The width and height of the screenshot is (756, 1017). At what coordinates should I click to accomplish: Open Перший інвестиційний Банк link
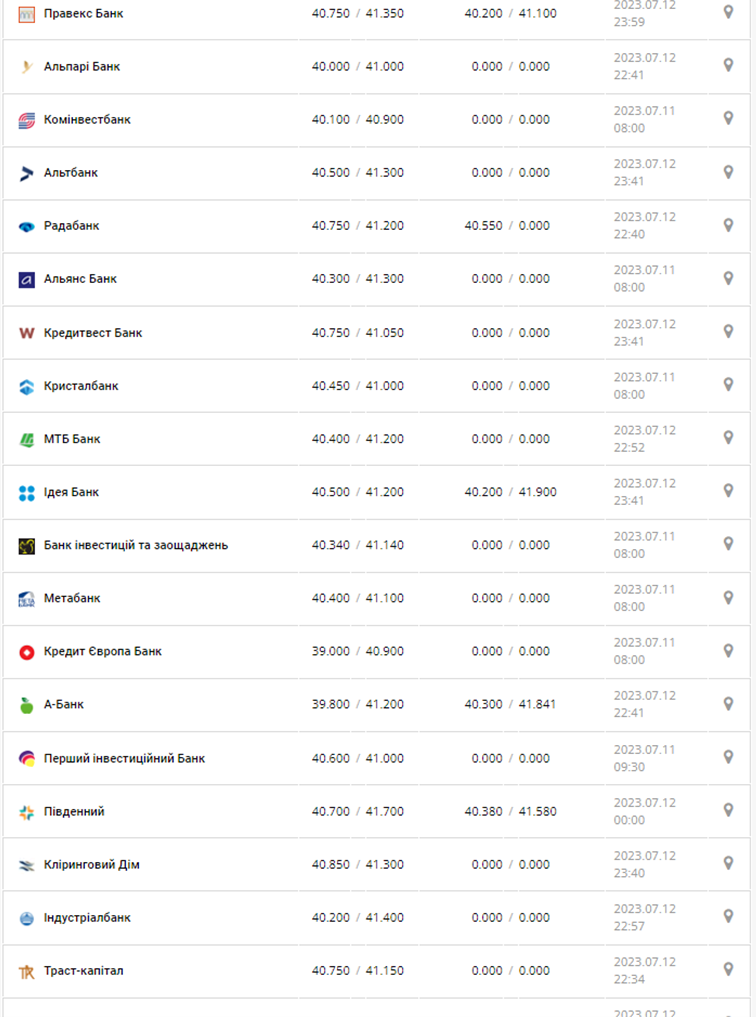pos(124,758)
